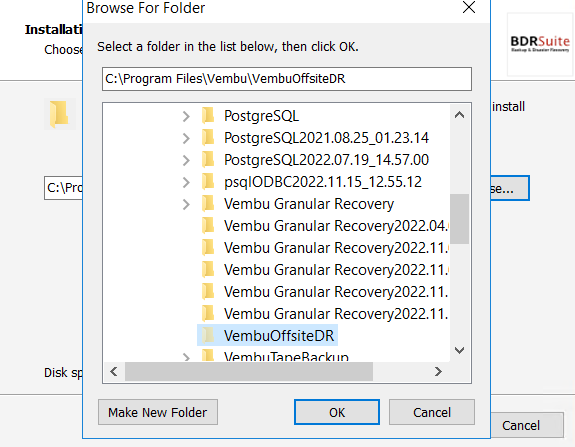Select the PostgreSQL folder icon
This screenshot has width=575, height=447.
pyautogui.click(x=208, y=116)
